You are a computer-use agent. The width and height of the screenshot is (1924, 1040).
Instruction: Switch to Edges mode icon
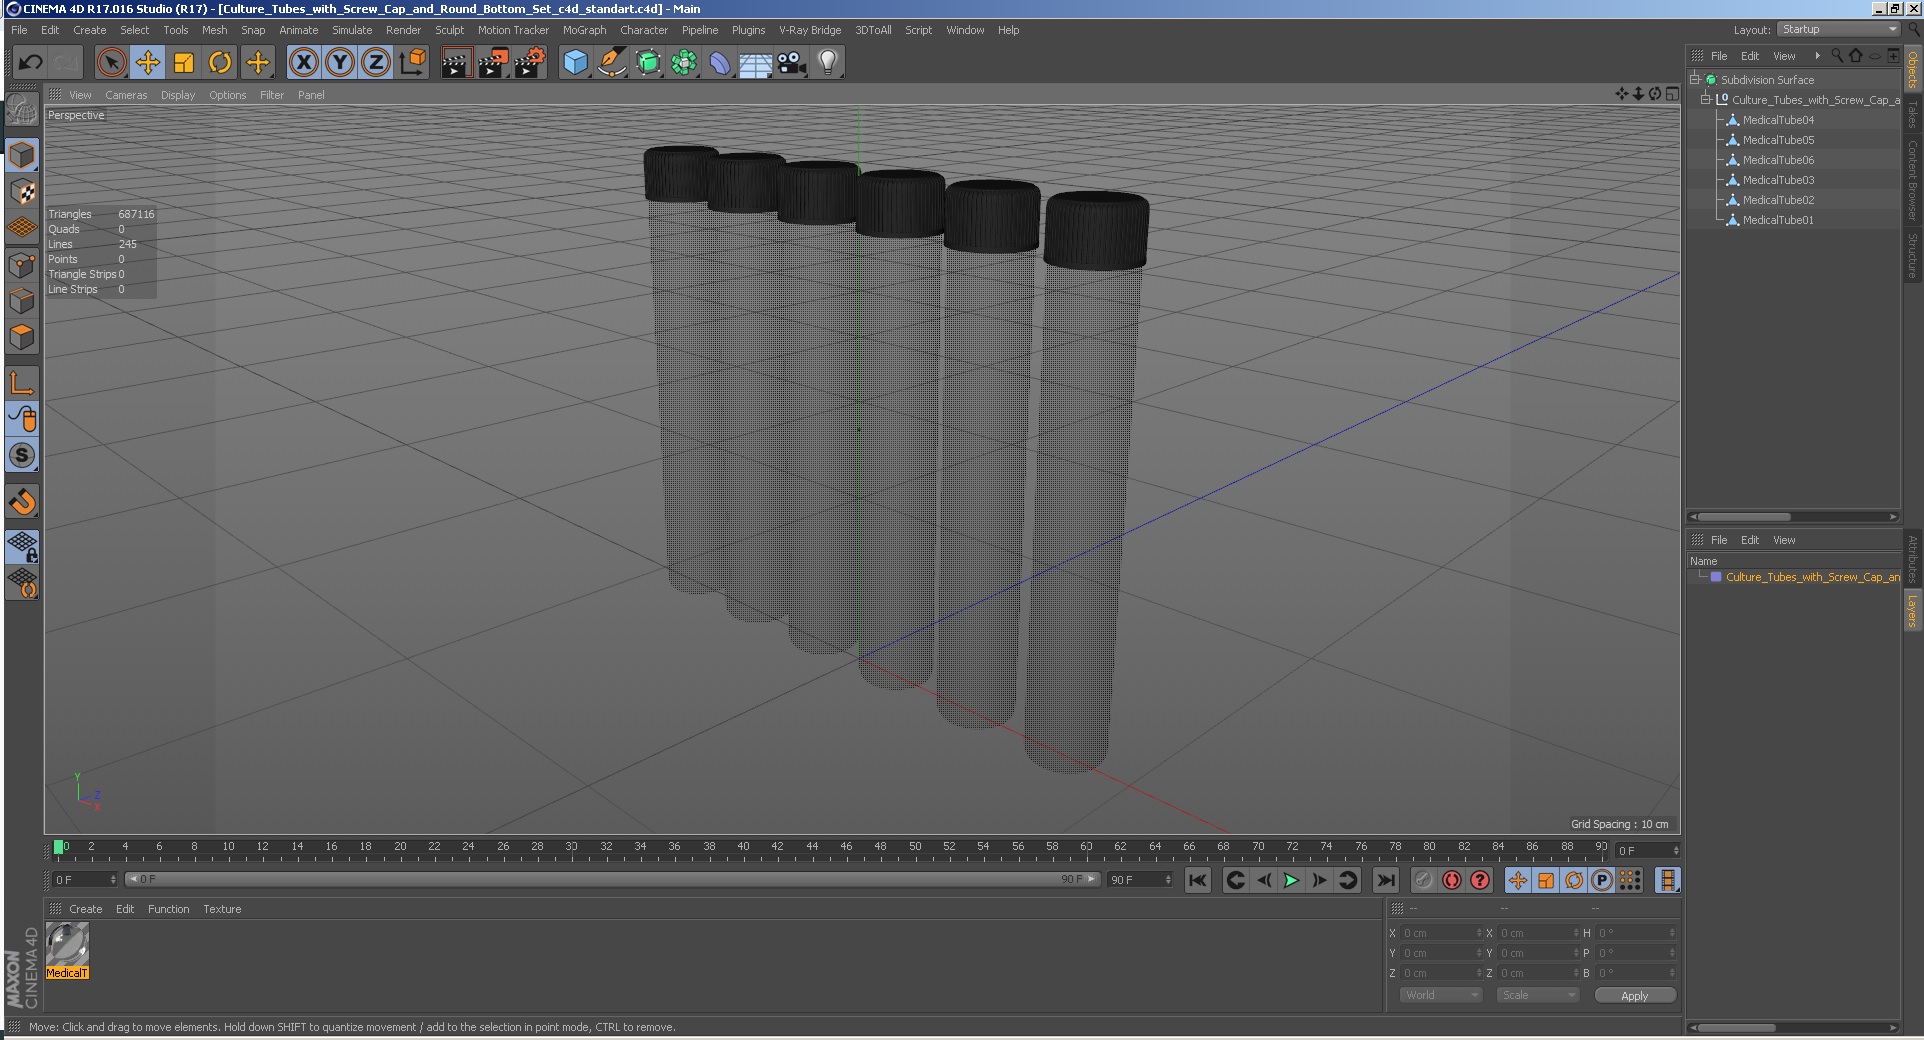tap(22, 301)
